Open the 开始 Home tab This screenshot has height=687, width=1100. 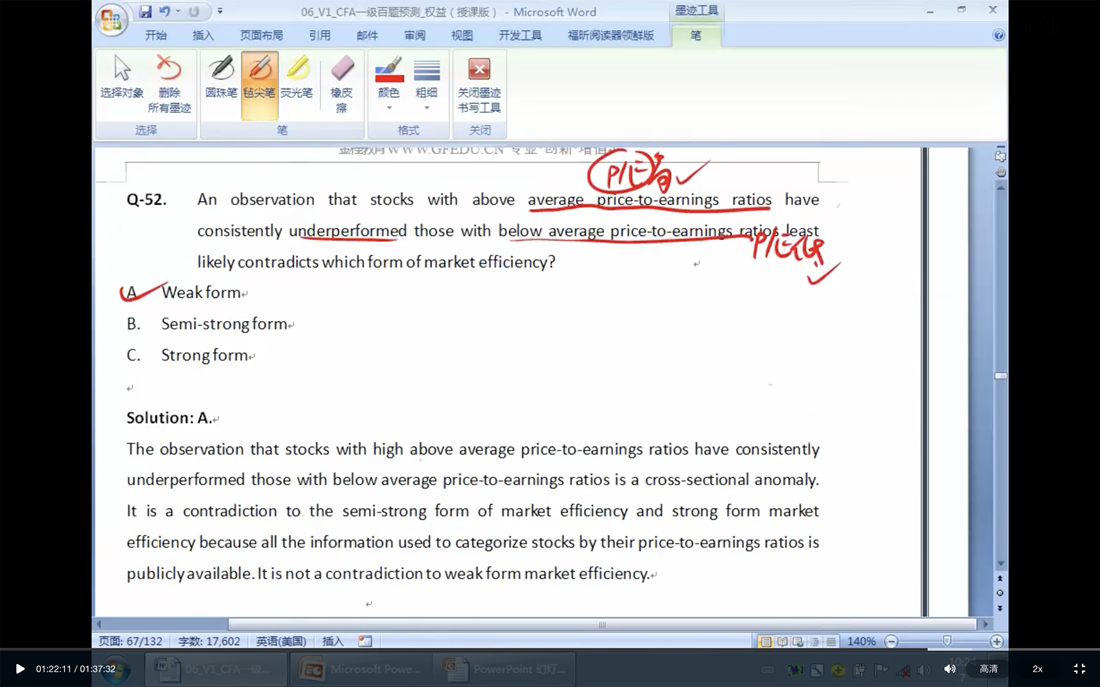[156, 35]
